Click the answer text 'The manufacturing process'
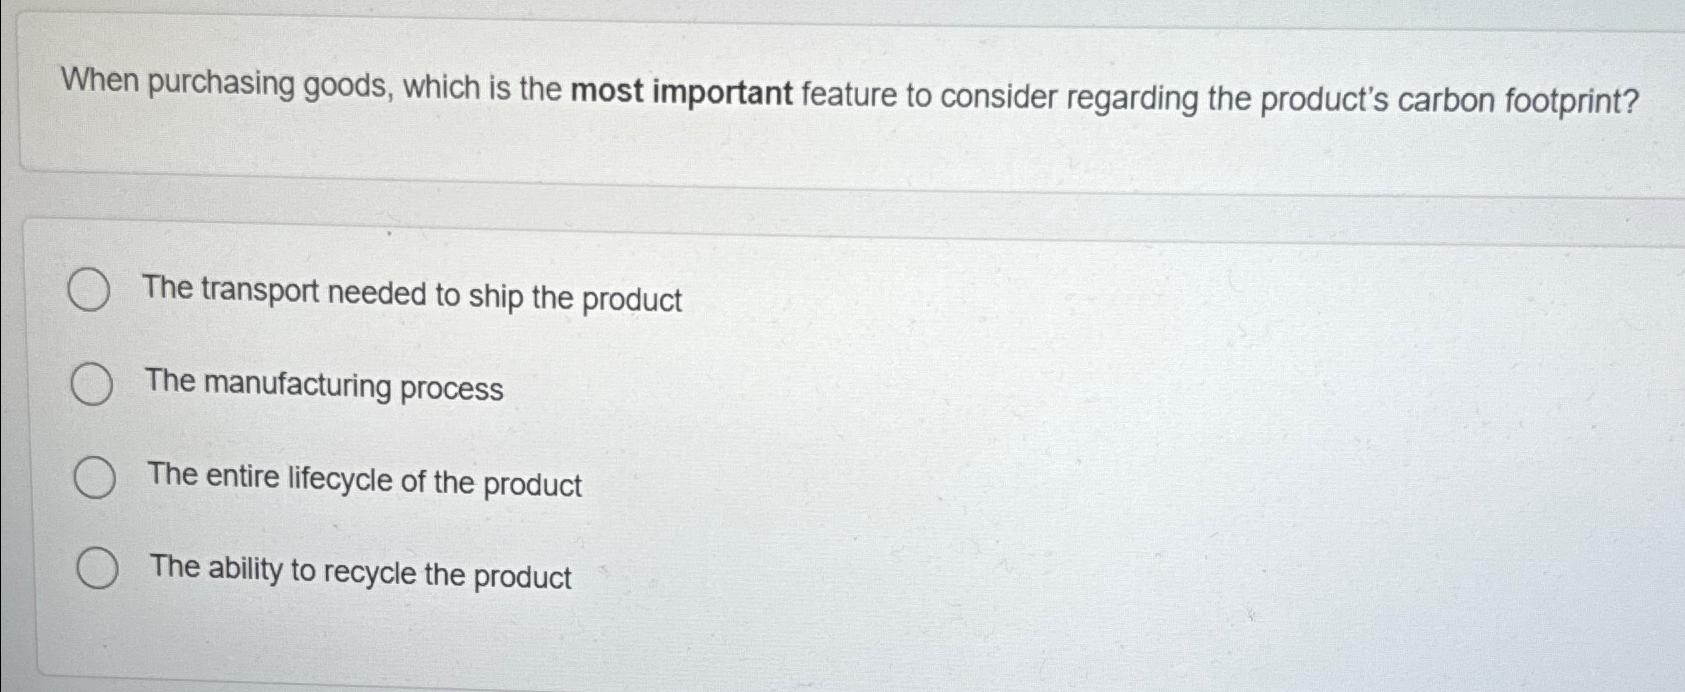Viewport: 1685px width, 692px height. [322, 388]
